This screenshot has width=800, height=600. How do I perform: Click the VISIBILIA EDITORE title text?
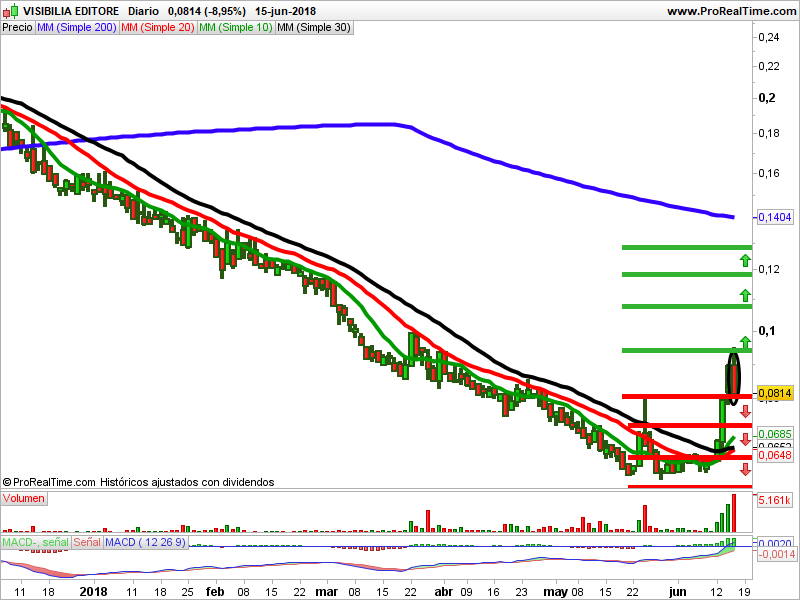(71, 11)
